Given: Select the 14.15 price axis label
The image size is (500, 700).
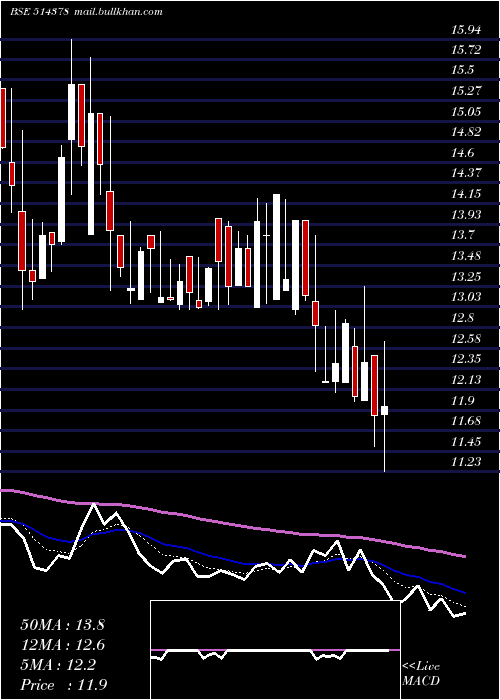Looking at the screenshot, I should [x=466, y=194].
